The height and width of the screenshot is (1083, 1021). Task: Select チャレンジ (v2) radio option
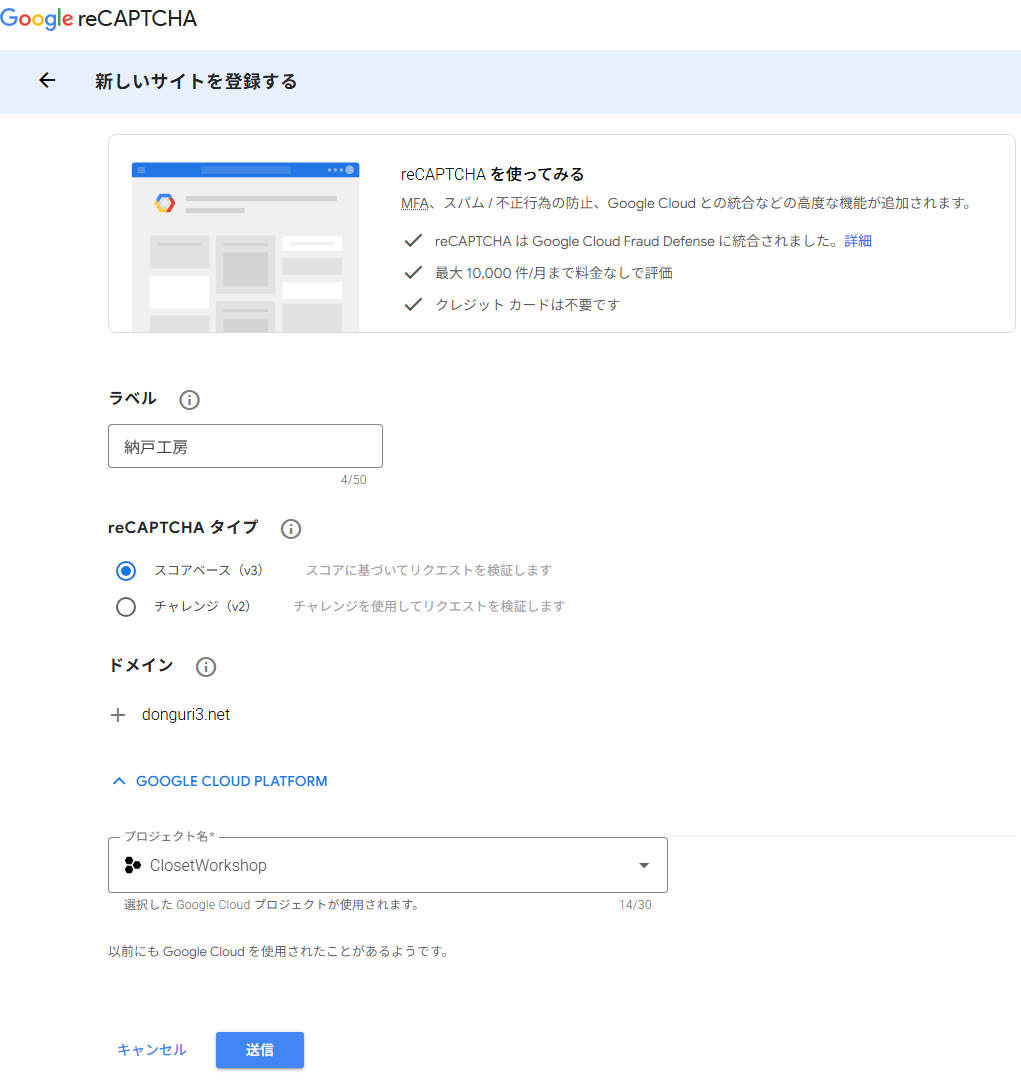click(x=126, y=607)
